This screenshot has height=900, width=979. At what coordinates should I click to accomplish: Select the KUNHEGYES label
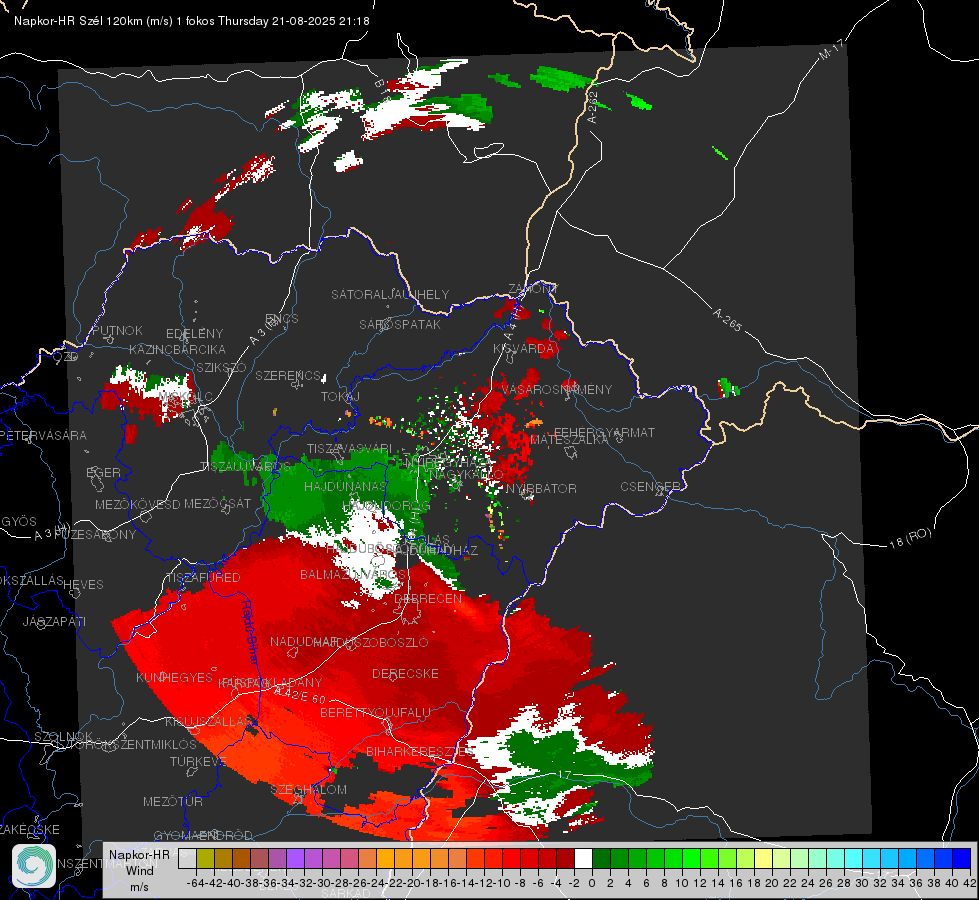[174, 678]
